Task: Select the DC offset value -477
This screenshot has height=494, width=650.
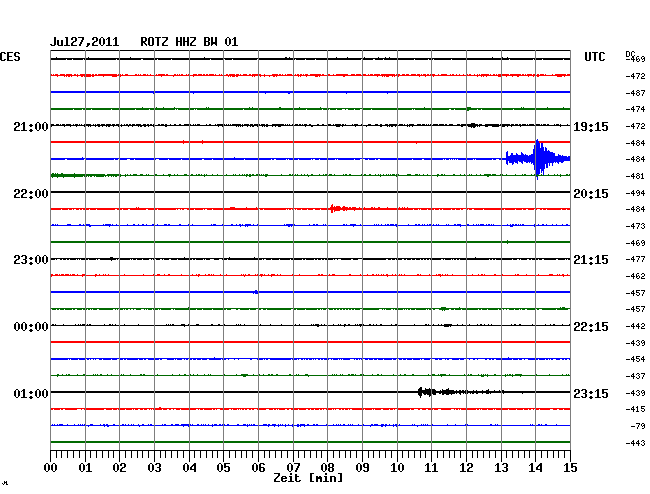Action: click(635, 259)
